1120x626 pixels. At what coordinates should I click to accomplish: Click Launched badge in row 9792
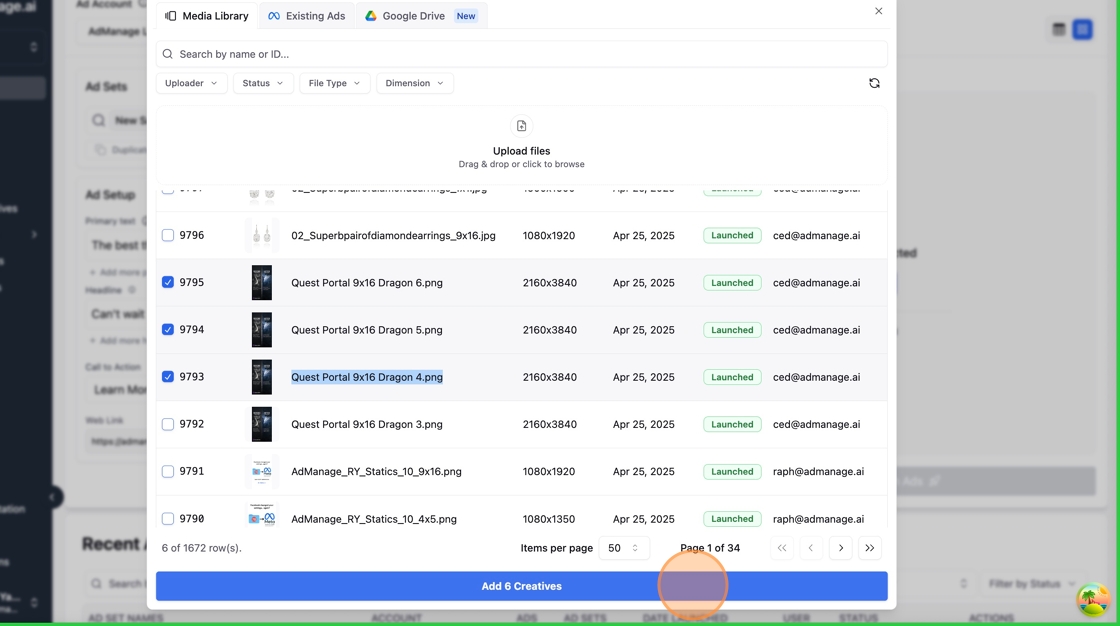click(732, 424)
